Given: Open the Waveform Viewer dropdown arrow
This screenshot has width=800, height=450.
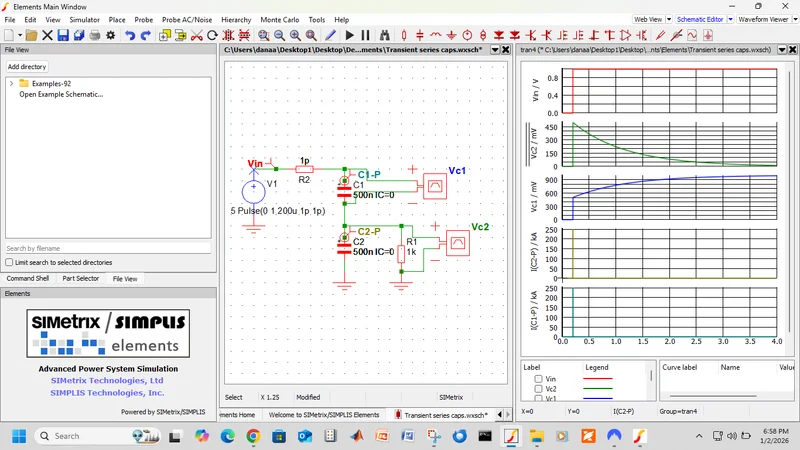Looking at the screenshot, I should (794, 19).
